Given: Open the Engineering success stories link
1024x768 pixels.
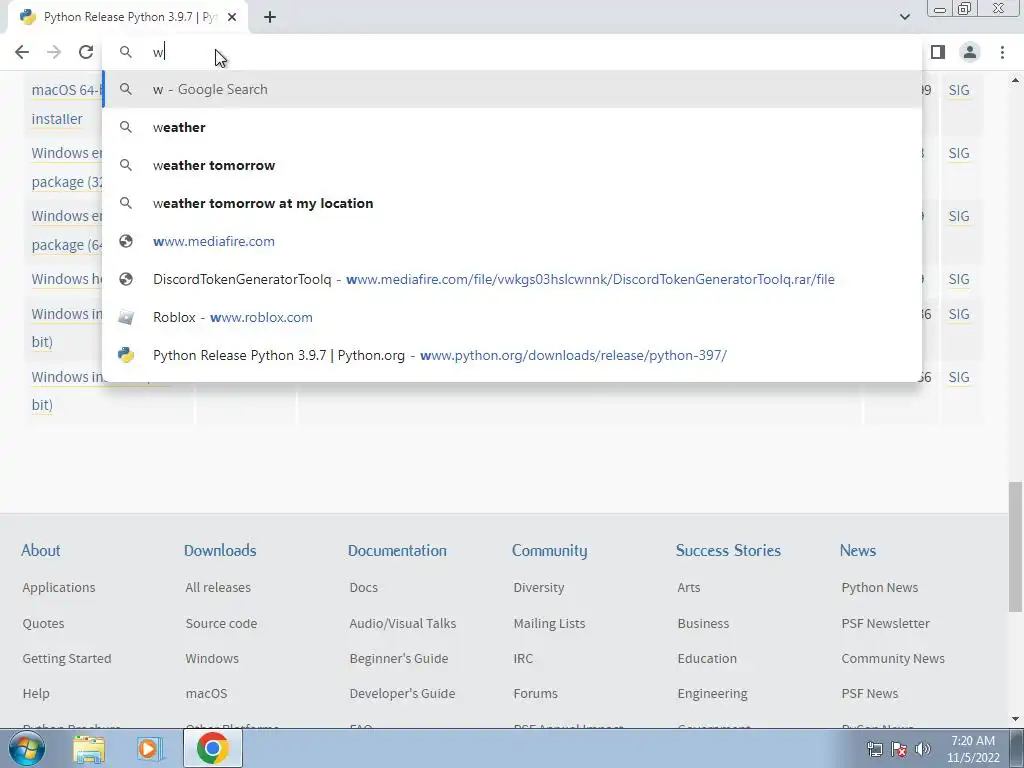Looking at the screenshot, I should pyautogui.click(x=712, y=694).
